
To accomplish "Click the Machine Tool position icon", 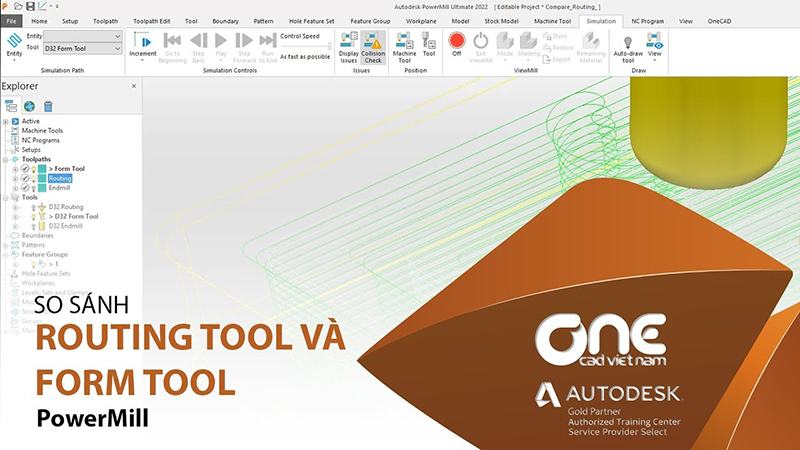I will [404, 40].
